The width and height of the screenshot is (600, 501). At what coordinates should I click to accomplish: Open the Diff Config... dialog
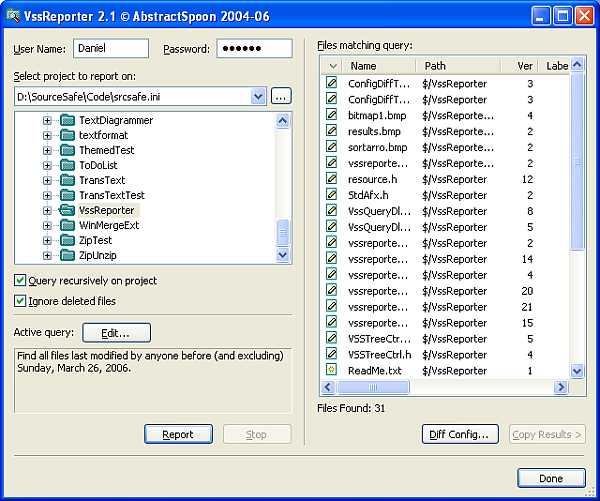click(x=460, y=434)
